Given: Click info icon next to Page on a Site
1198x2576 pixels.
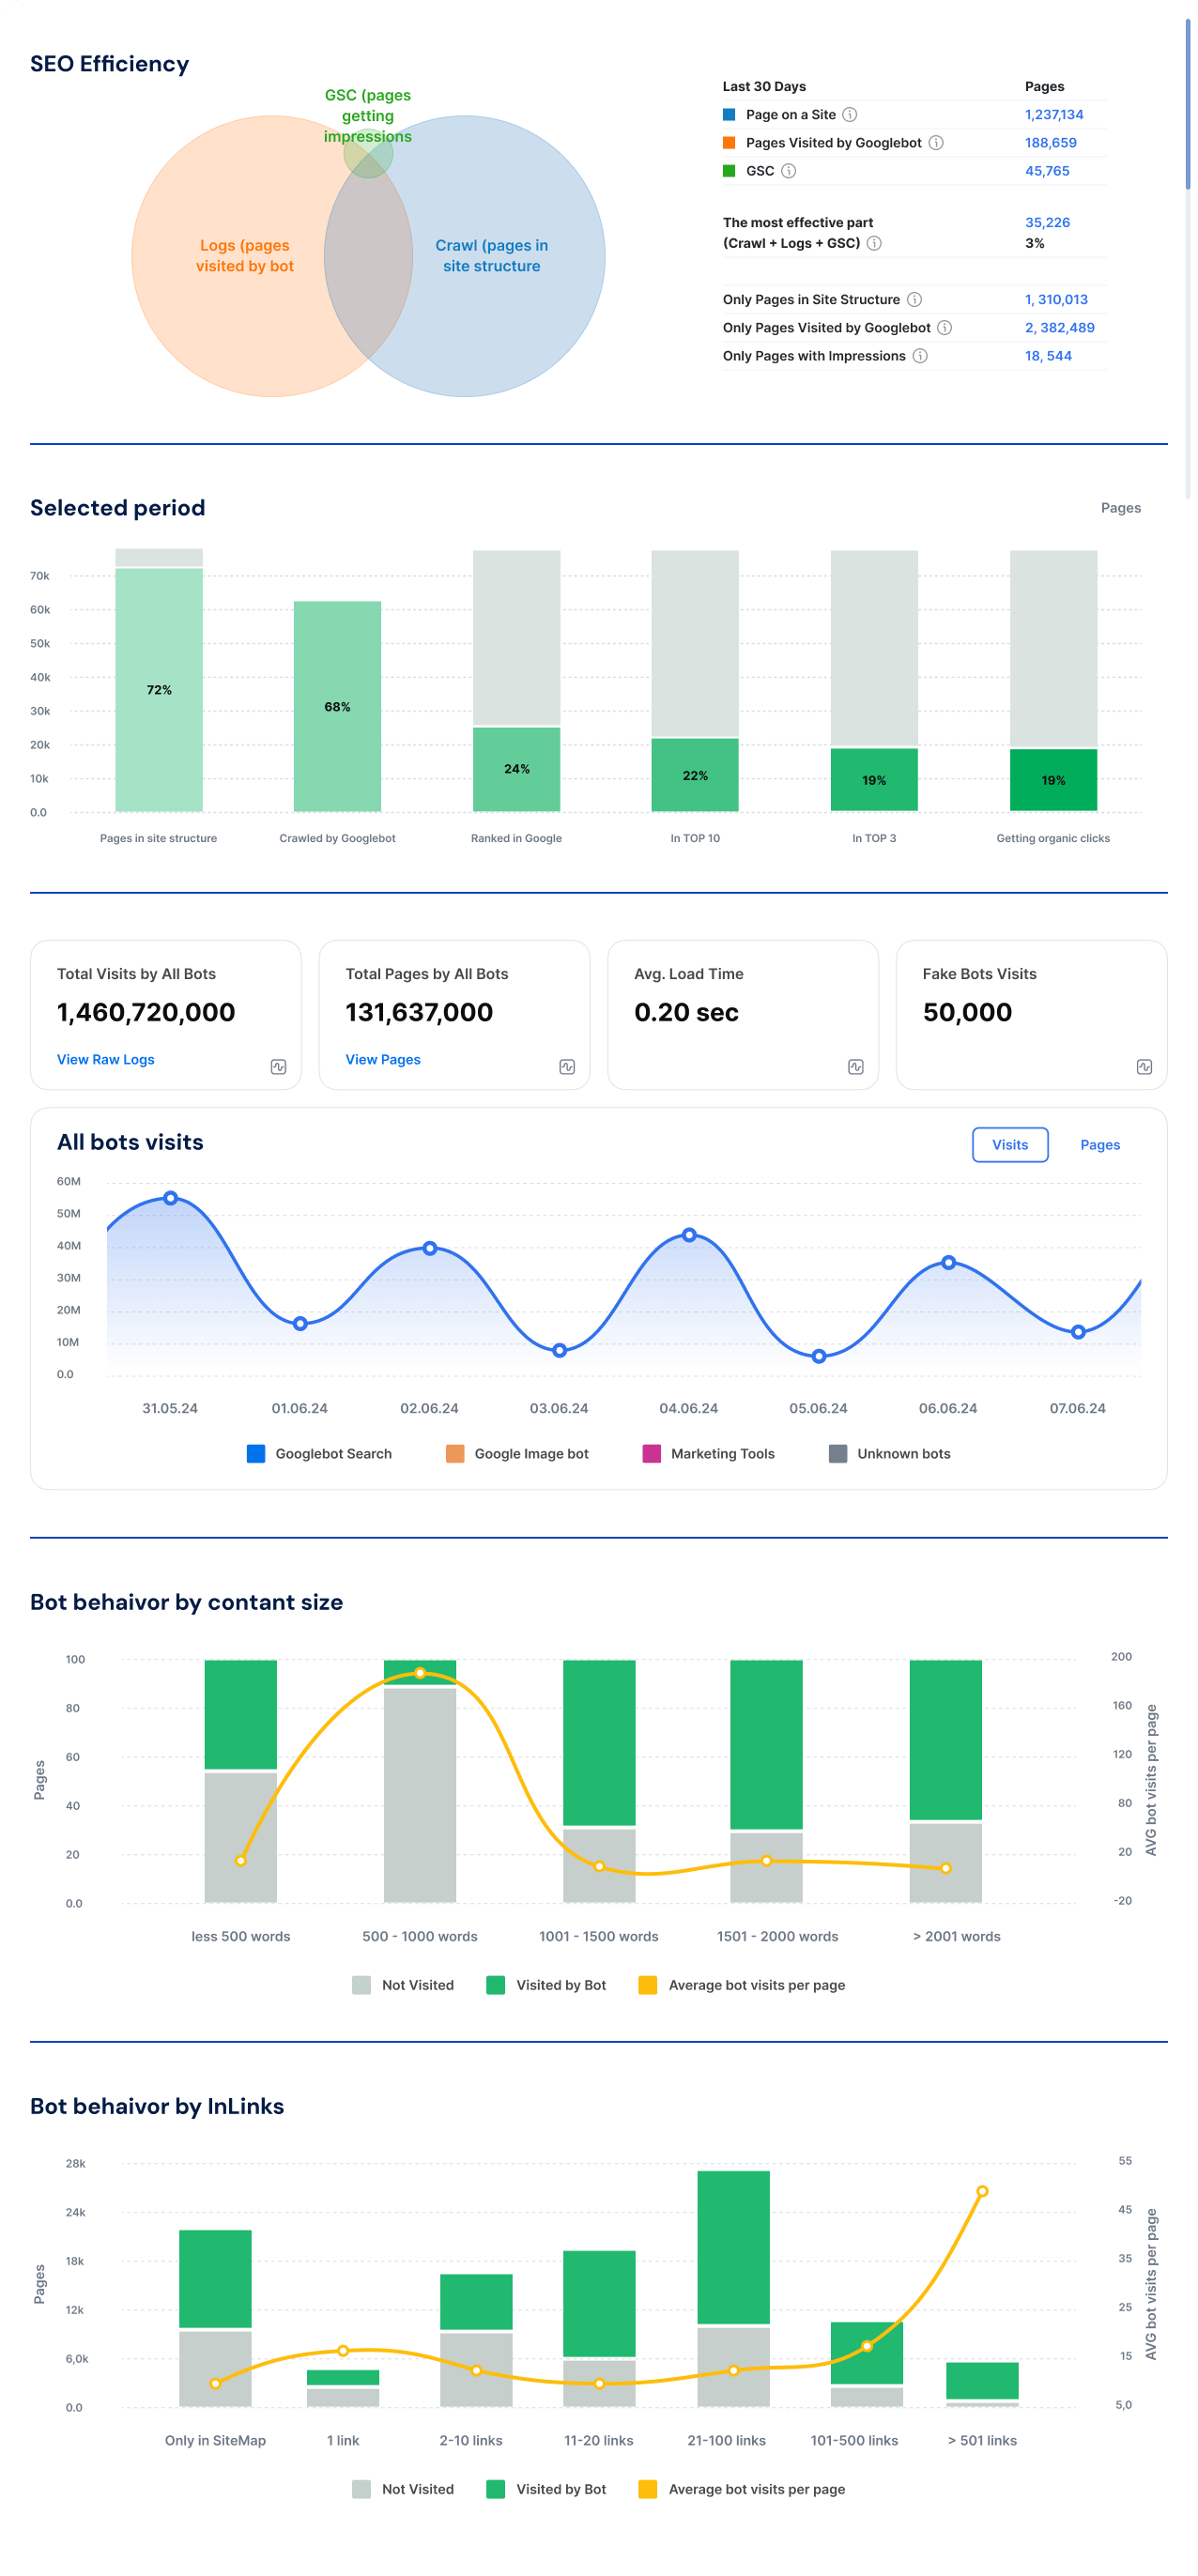Looking at the screenshot, I should tap(849, 115).
